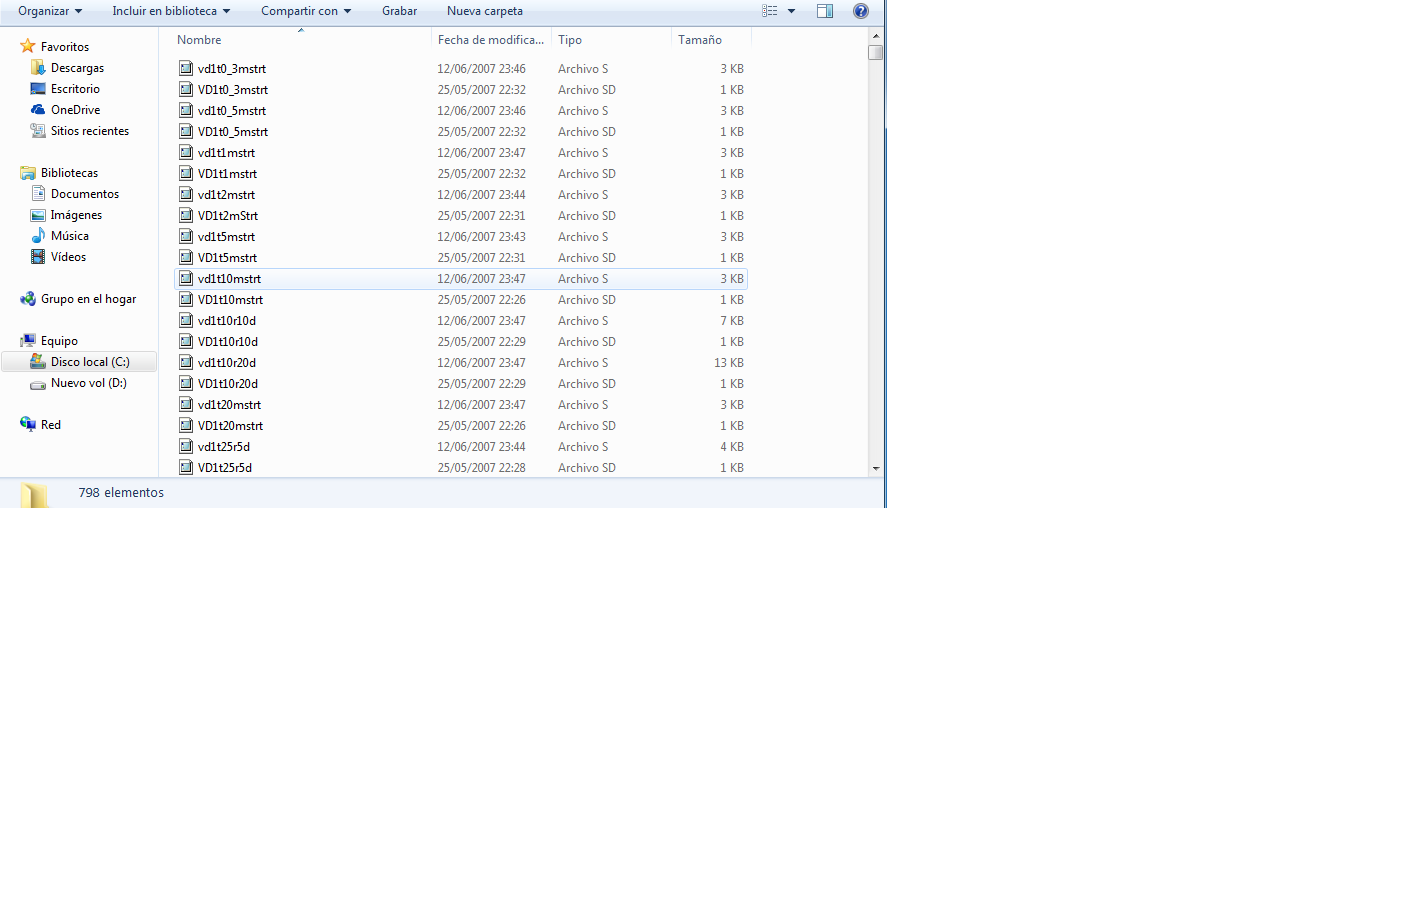Toggle the preview pane icon
This screenshot has height=906, width=1428.
click(825, 11)
